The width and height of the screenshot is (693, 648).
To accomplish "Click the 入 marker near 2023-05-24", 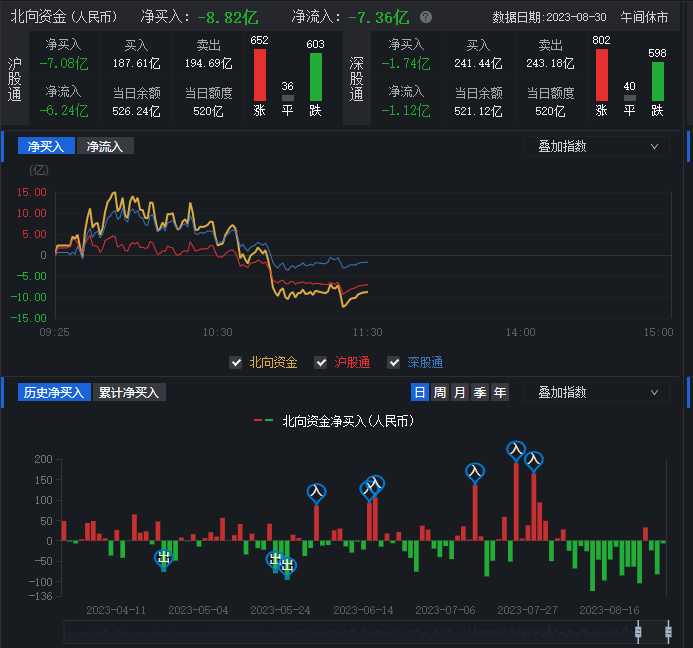I will point(316,492).
